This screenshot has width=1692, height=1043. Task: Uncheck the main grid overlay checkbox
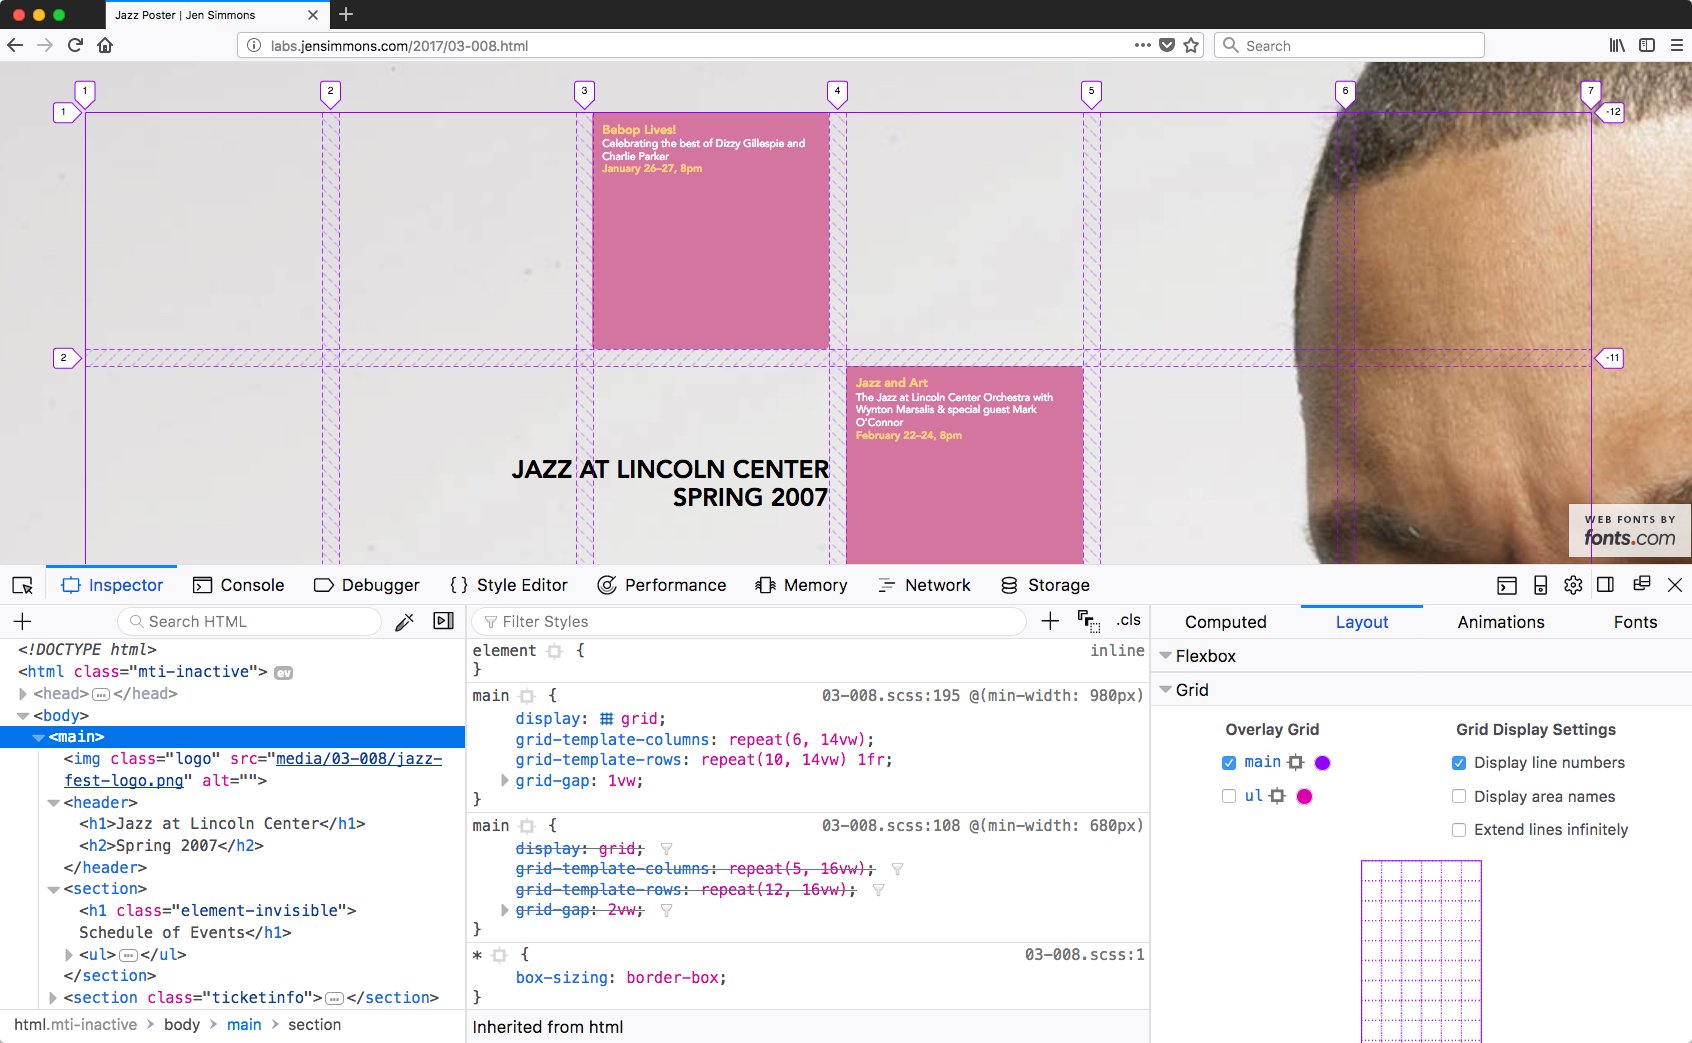tap(1229, 763)
